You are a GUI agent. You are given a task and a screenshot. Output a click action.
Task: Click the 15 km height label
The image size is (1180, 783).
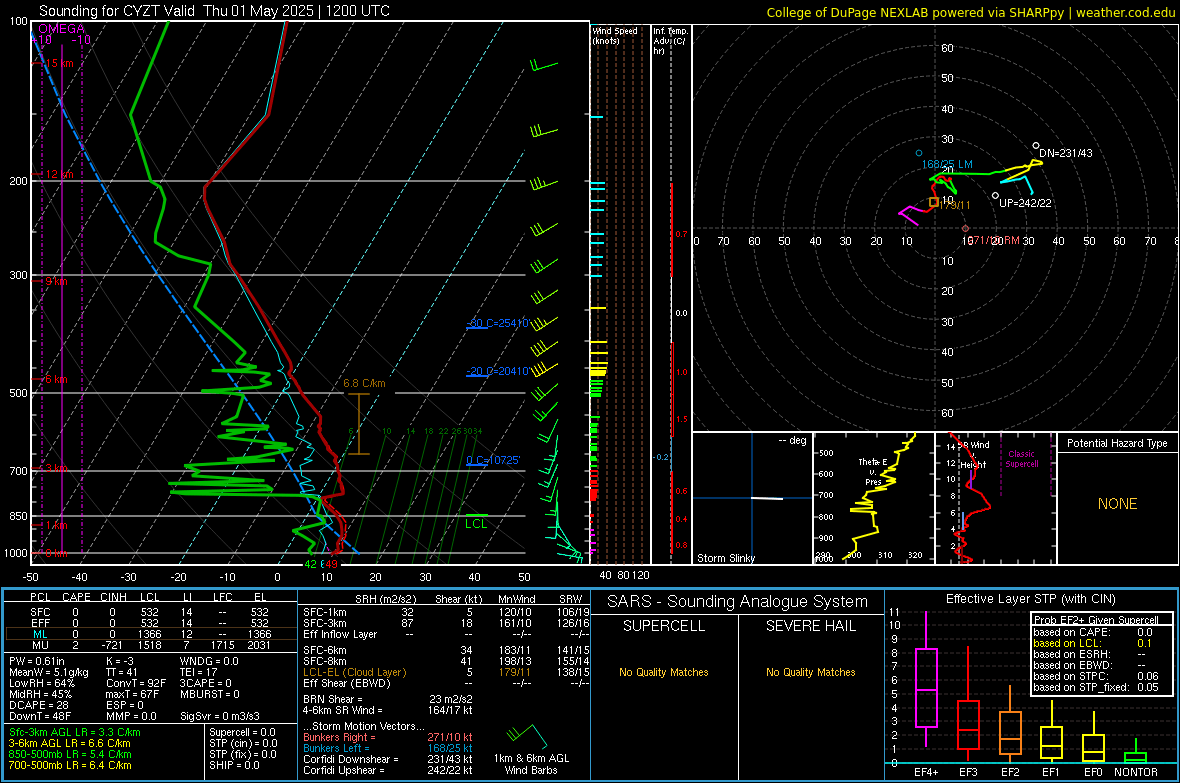(x=59, y=63)
